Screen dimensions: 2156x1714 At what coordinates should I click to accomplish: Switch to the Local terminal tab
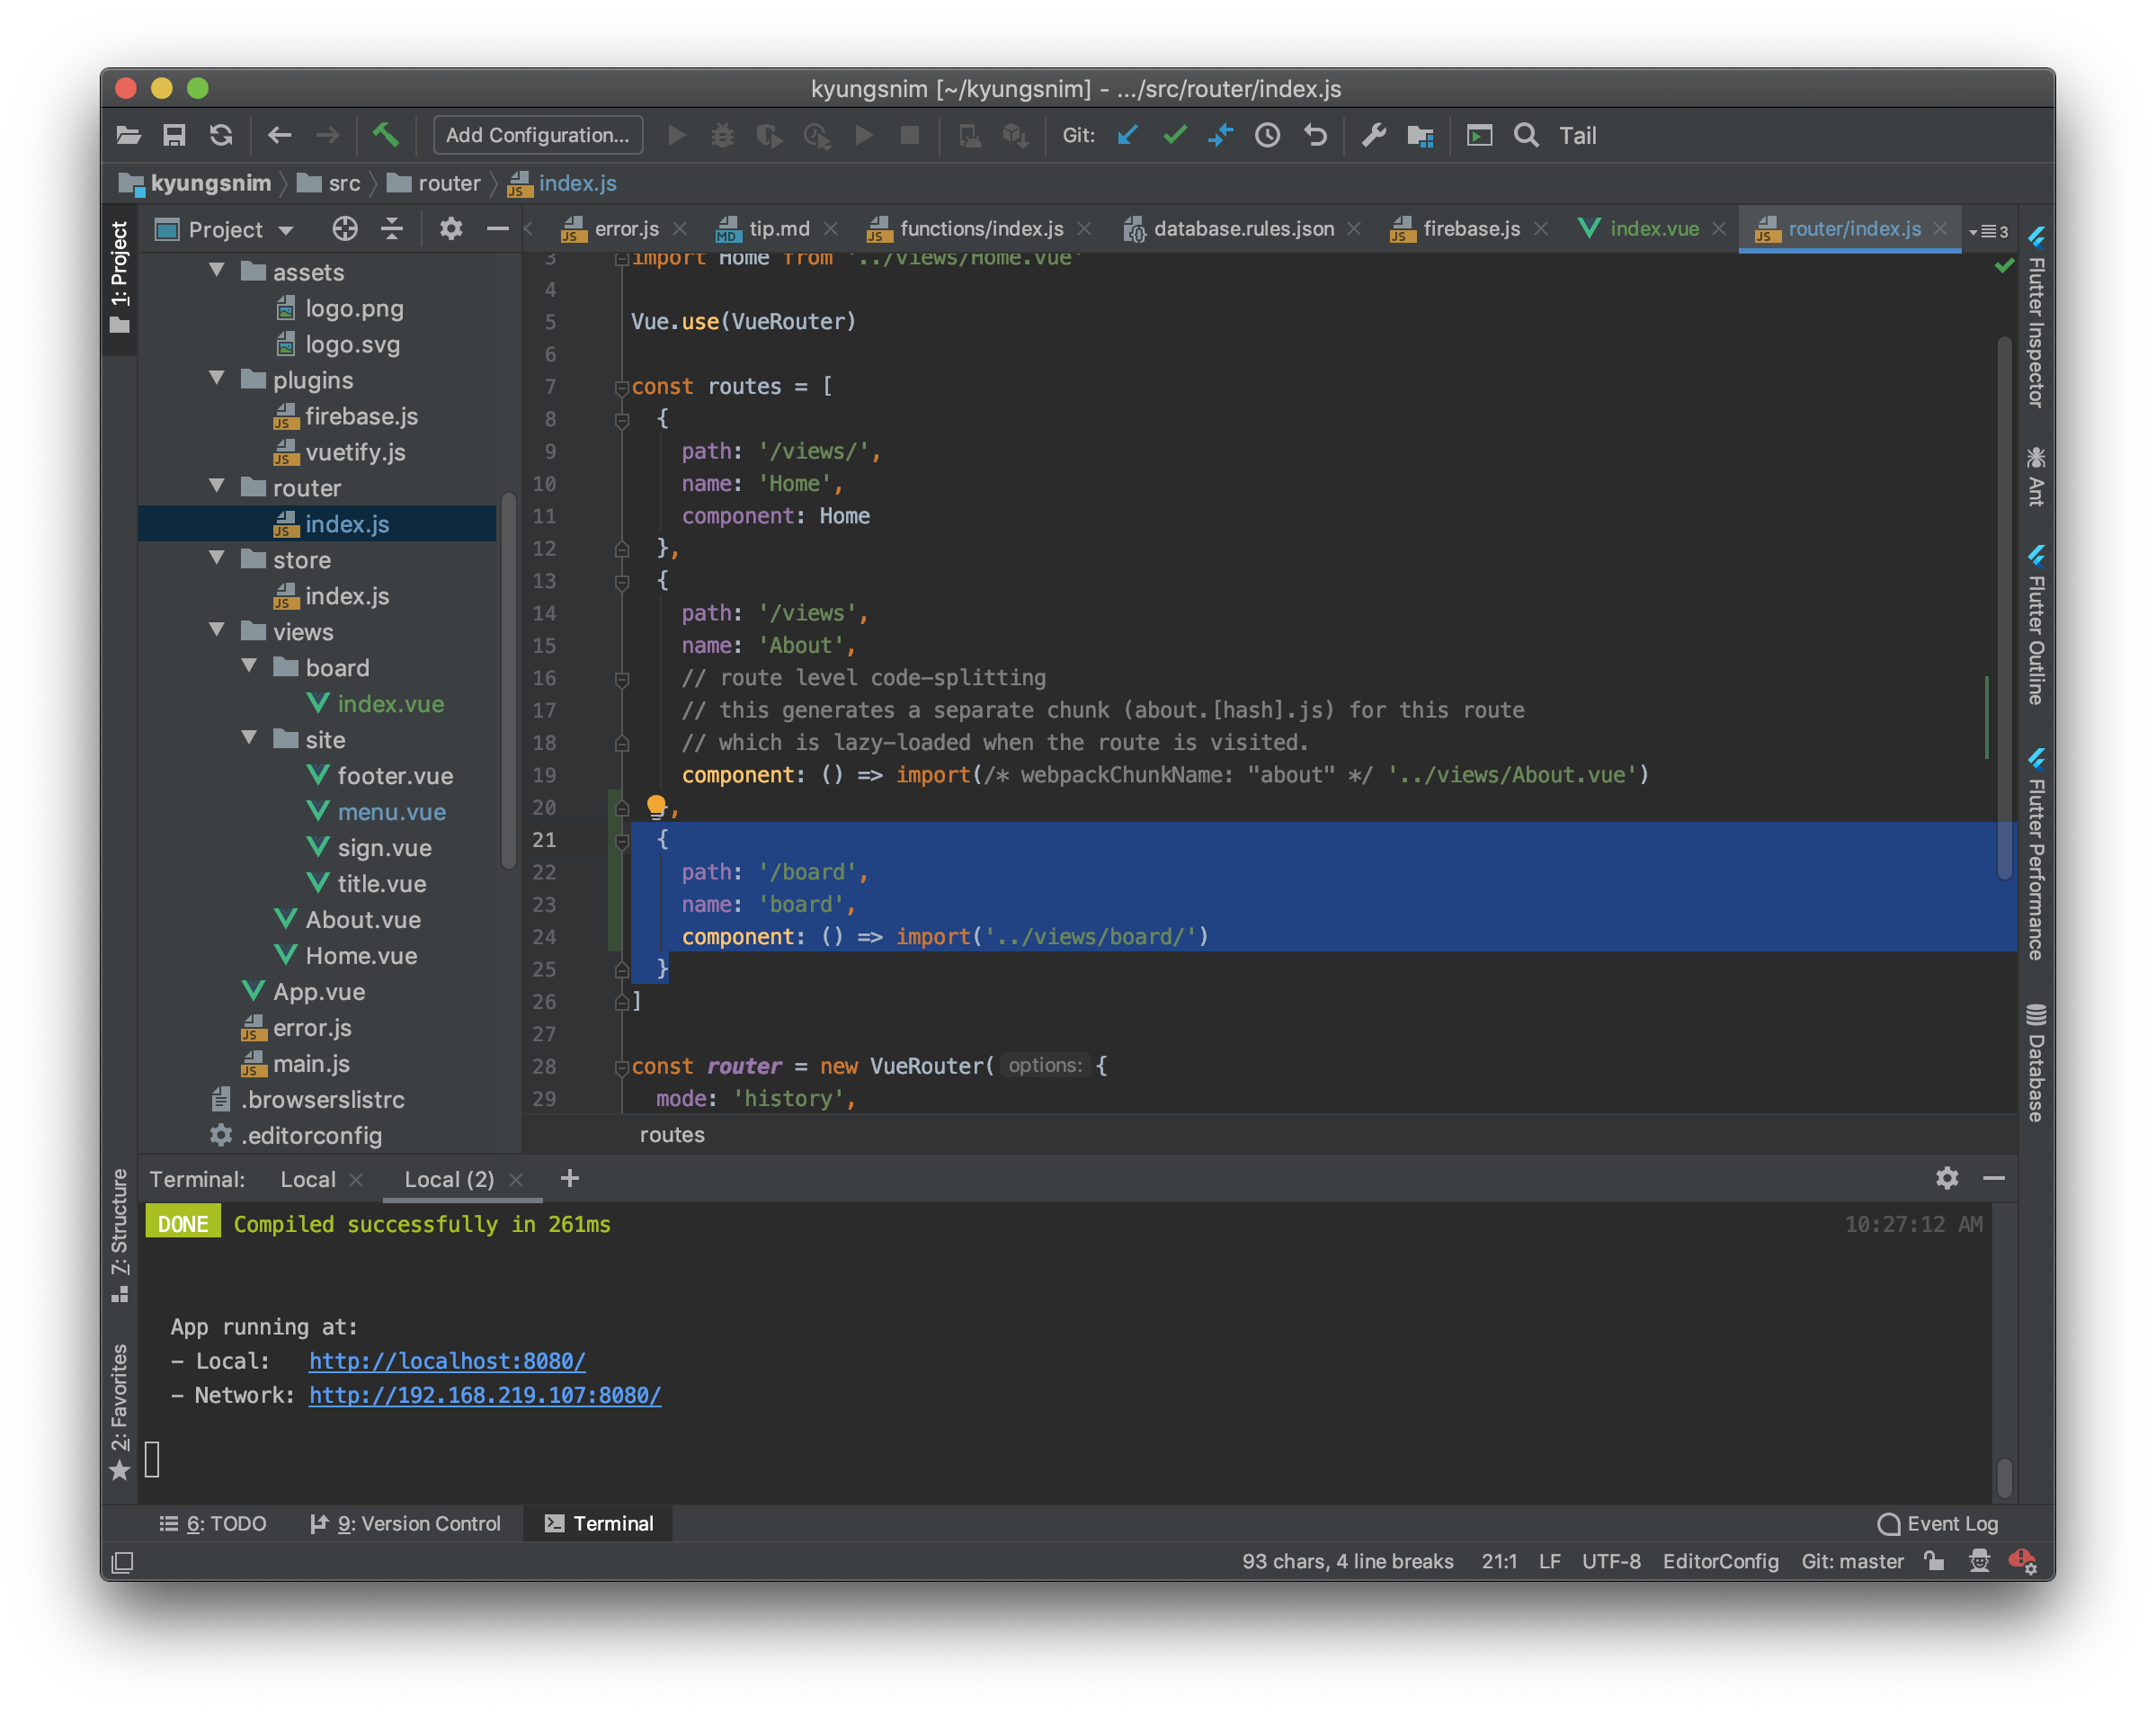[307, 1179]
